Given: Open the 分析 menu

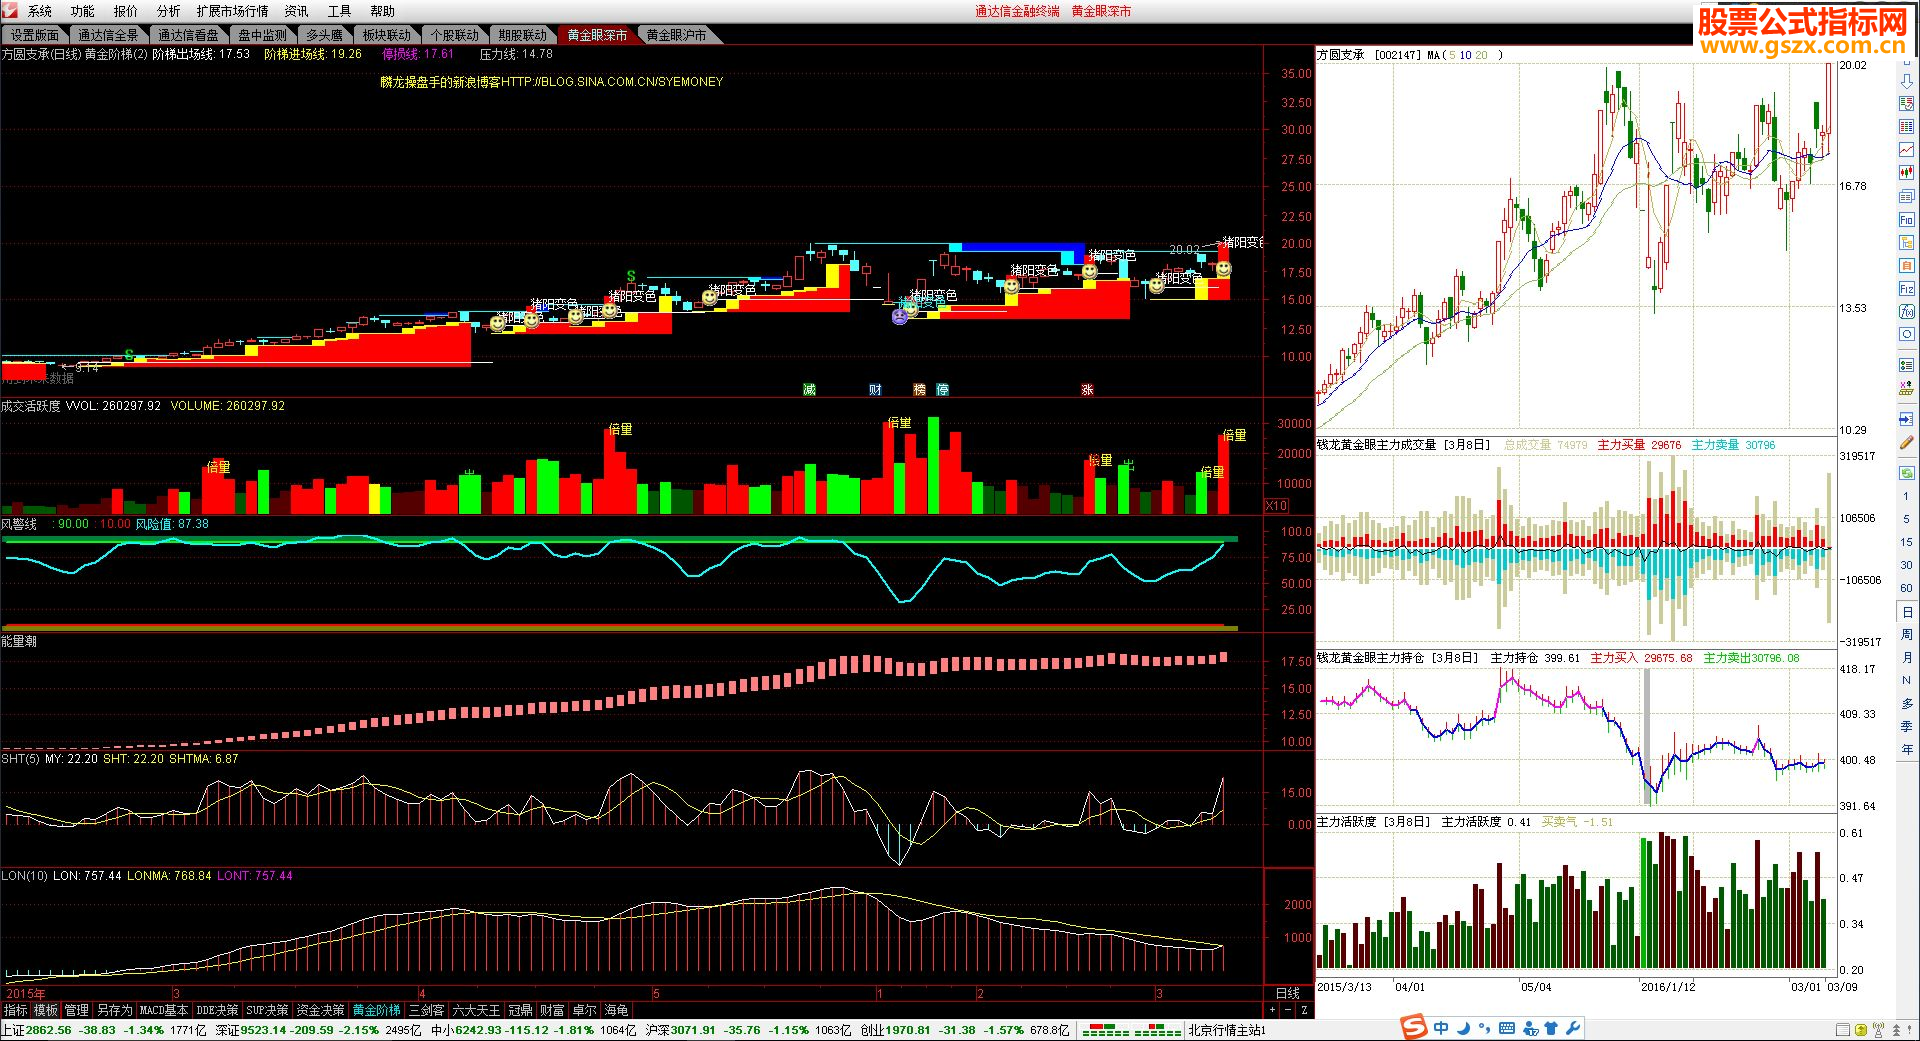Looking at the screenshot, I should pyautogui.click(x=169, y=11).
